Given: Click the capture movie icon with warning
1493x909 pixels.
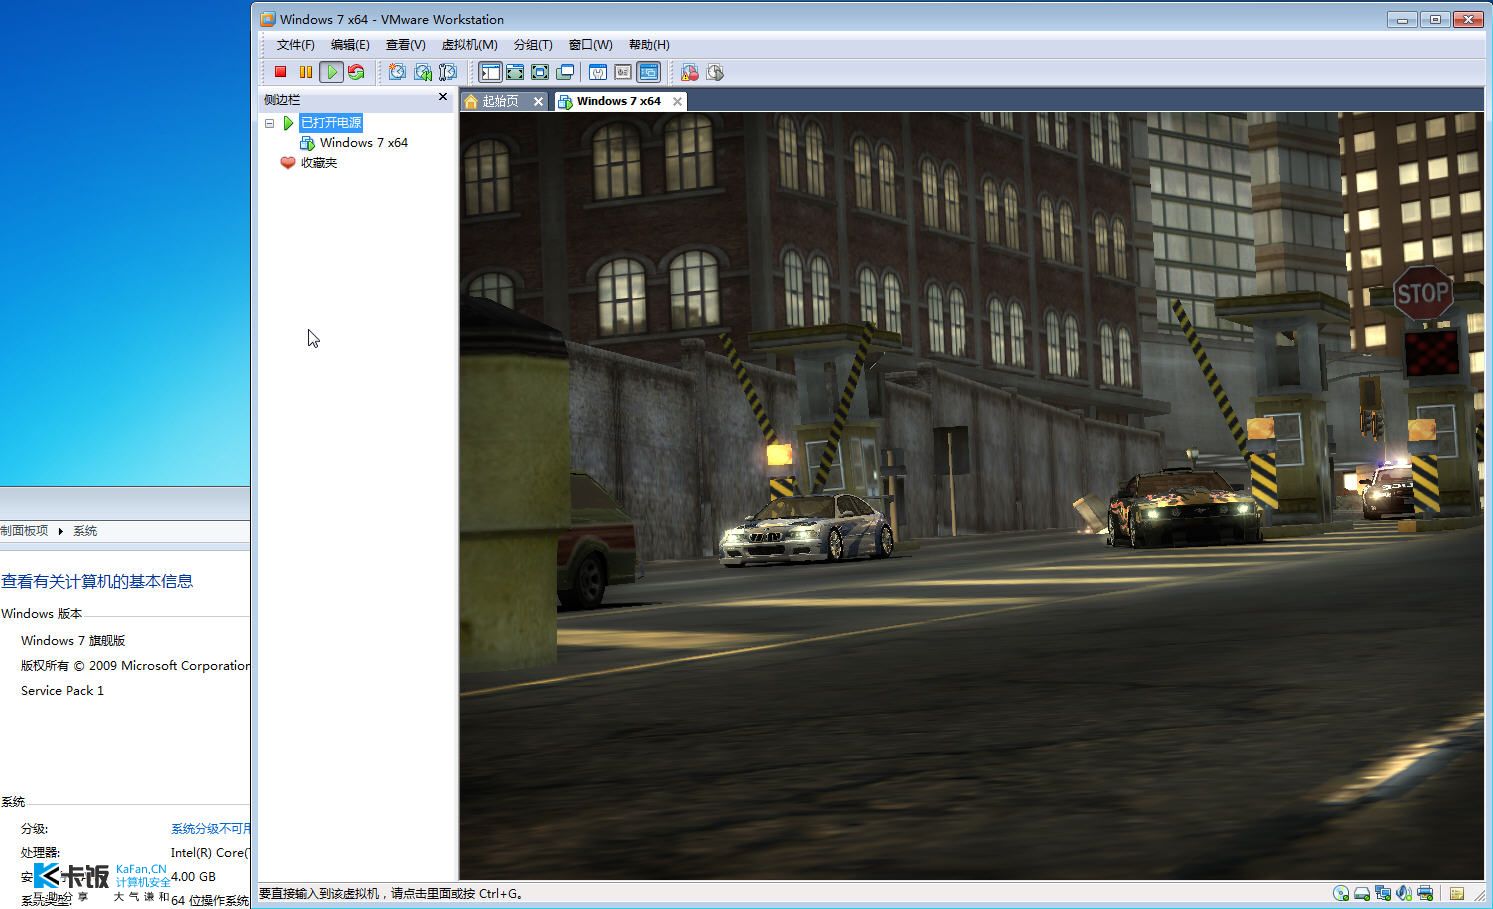Looking at the screenshot, I should pyautogui.click(x=689, y=72).
